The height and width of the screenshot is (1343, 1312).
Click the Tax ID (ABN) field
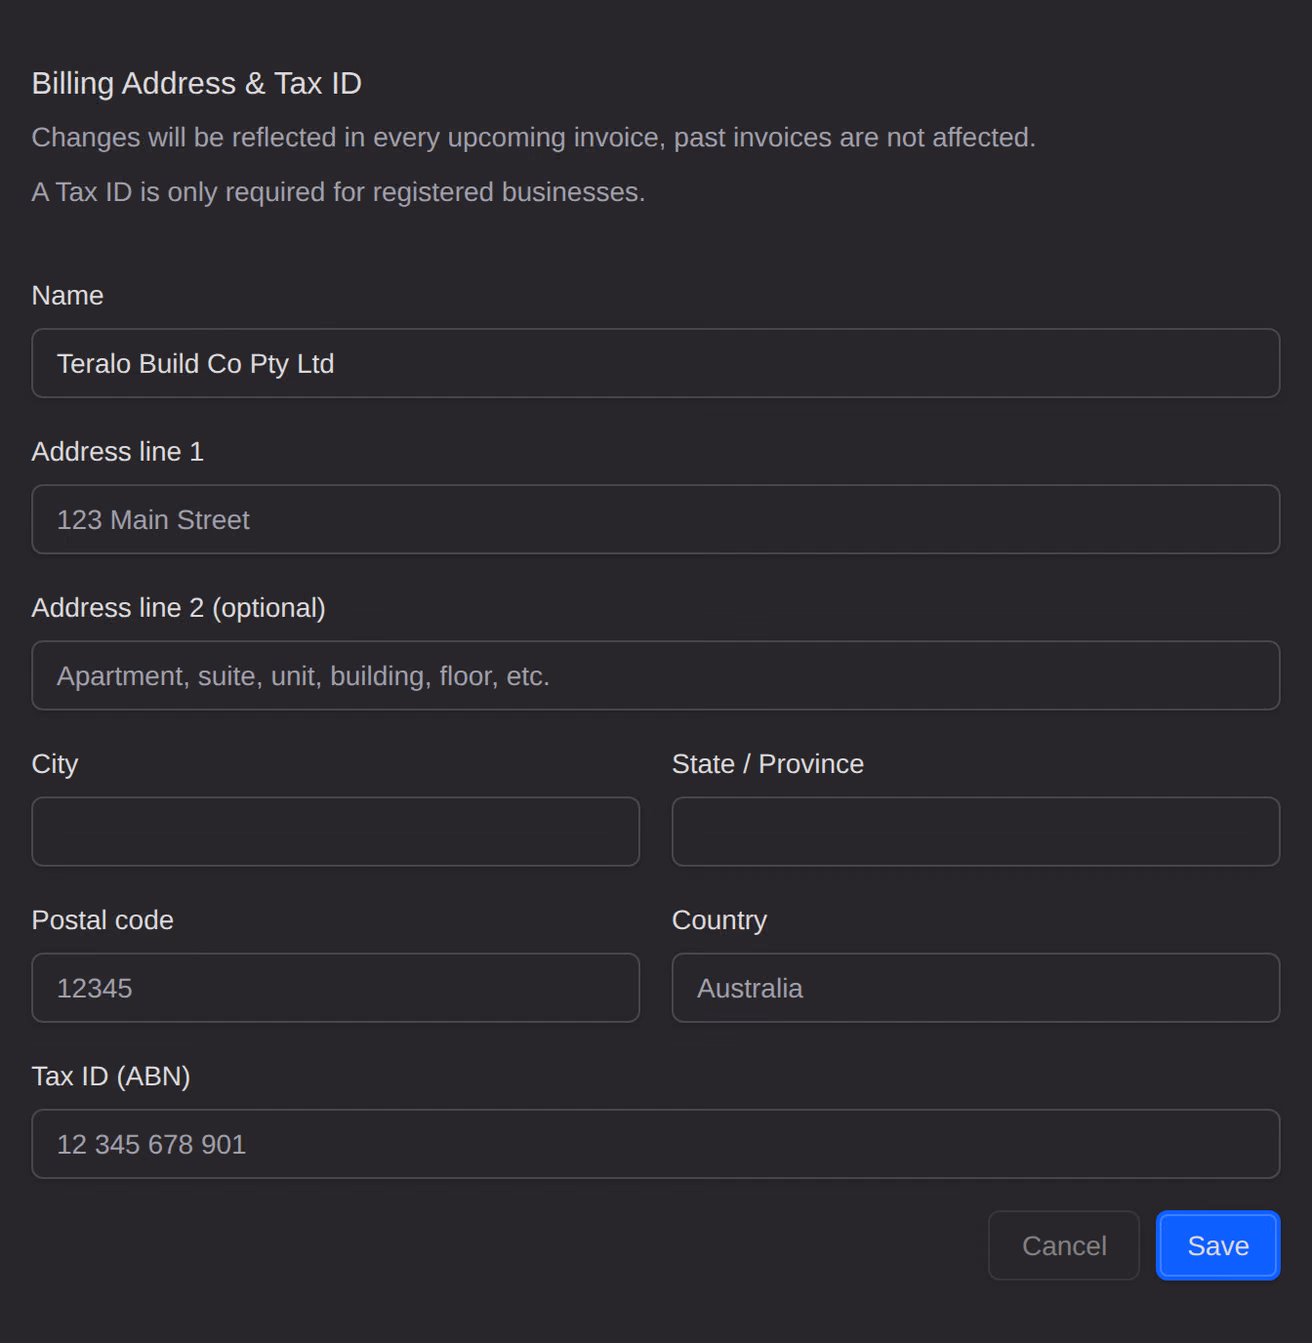point(656,1143)
